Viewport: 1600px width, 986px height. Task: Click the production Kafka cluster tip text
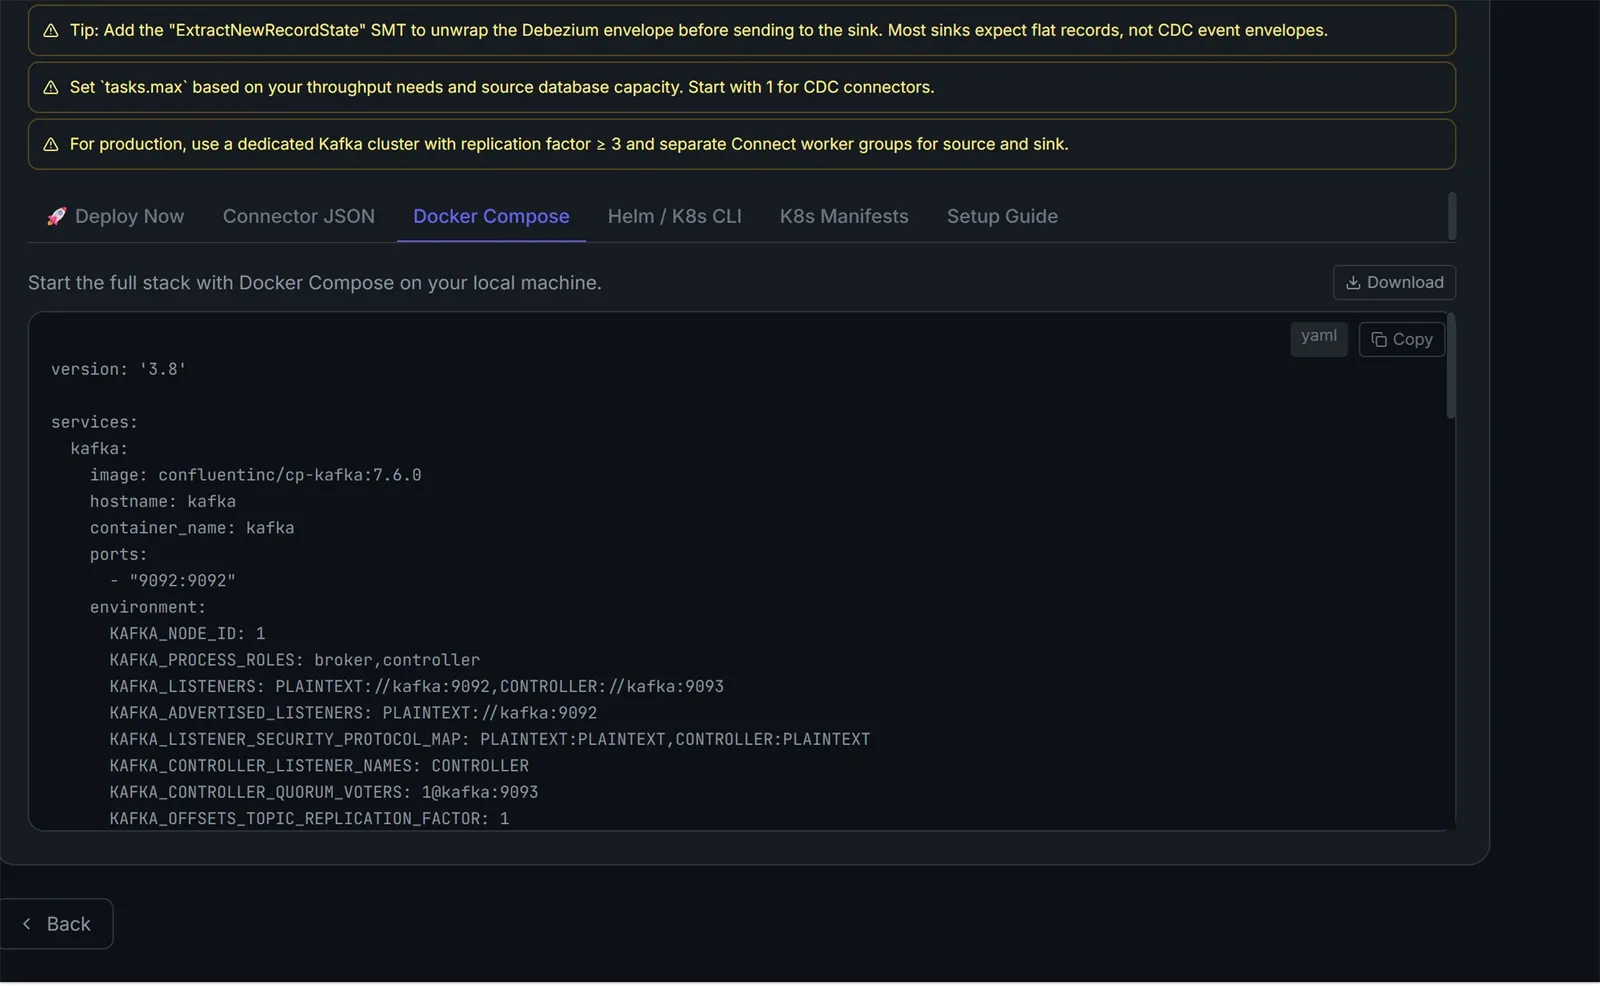569,145
